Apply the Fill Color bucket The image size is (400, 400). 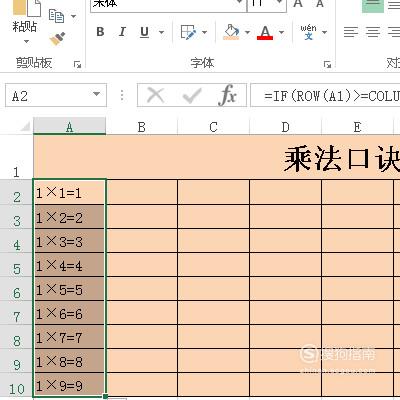231,32
